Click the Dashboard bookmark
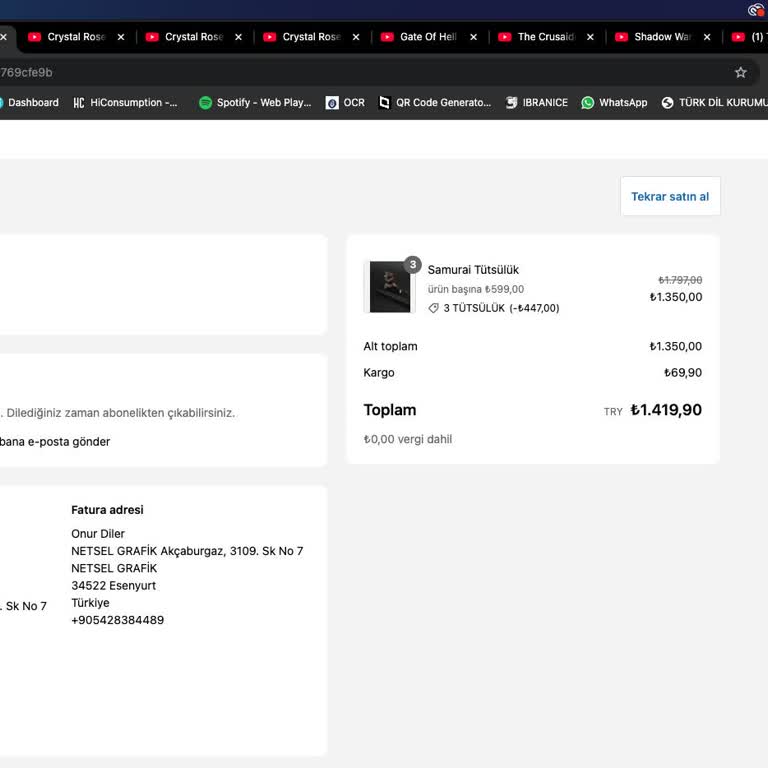This screenshot has width=768, height=768. coord(30,102)
